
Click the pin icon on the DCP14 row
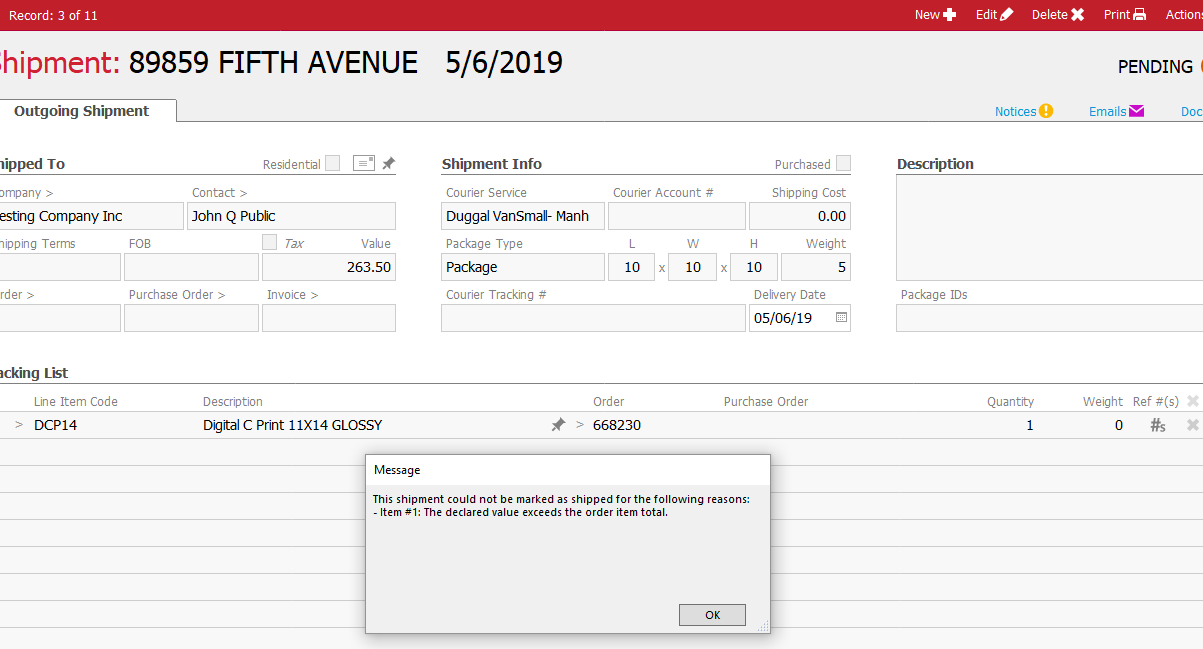coord(558,425)
